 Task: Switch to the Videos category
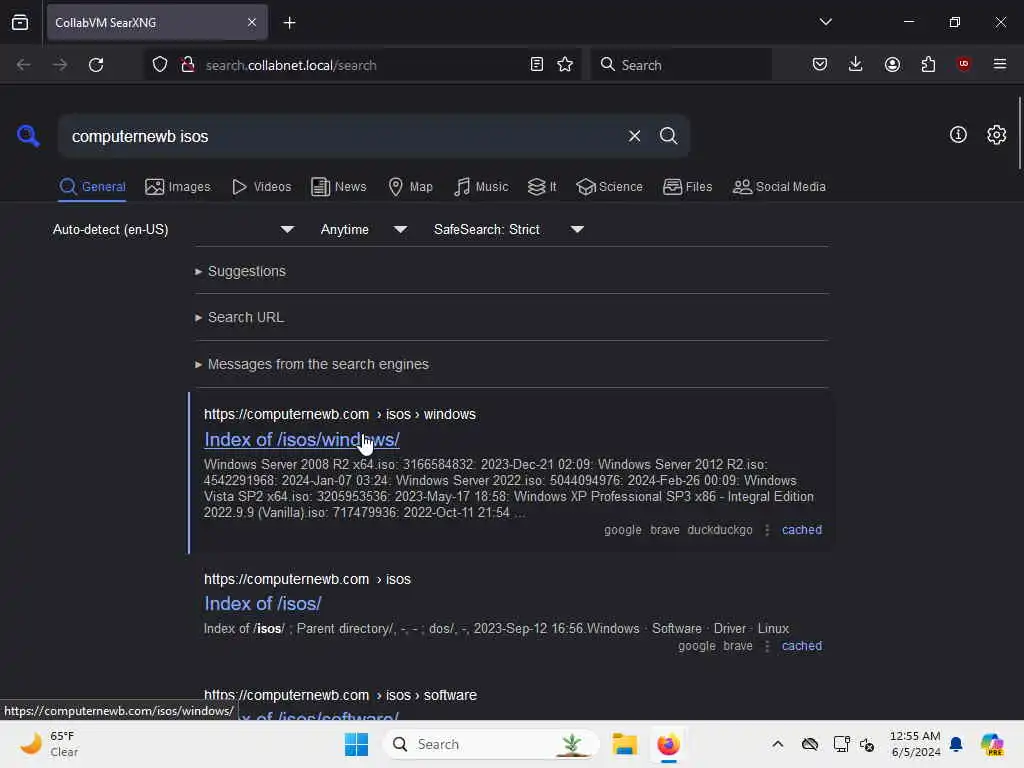click(x=261, y=187)
